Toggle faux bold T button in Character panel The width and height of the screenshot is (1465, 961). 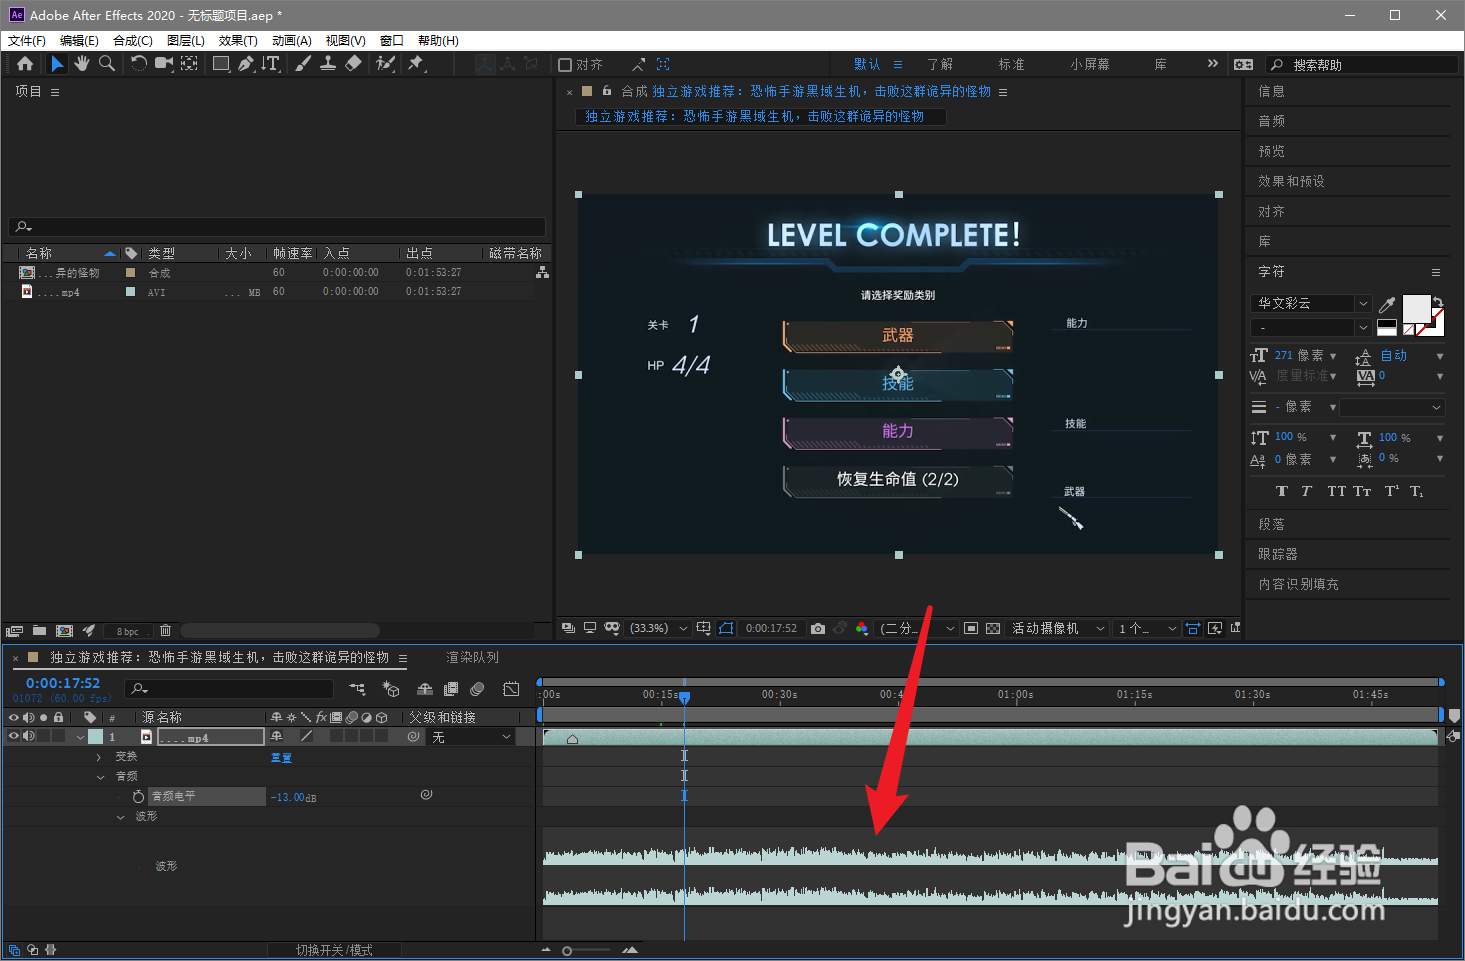pyautogui.click(x=1282, y=491)
